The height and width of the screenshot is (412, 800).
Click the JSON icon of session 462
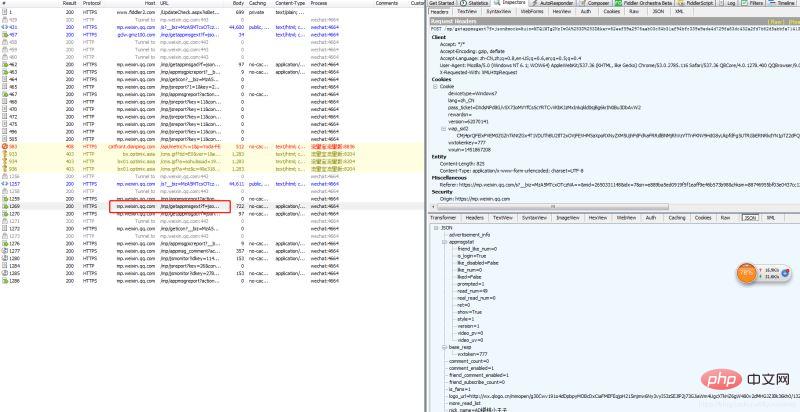pyautogui.click(x=5, y=65)
